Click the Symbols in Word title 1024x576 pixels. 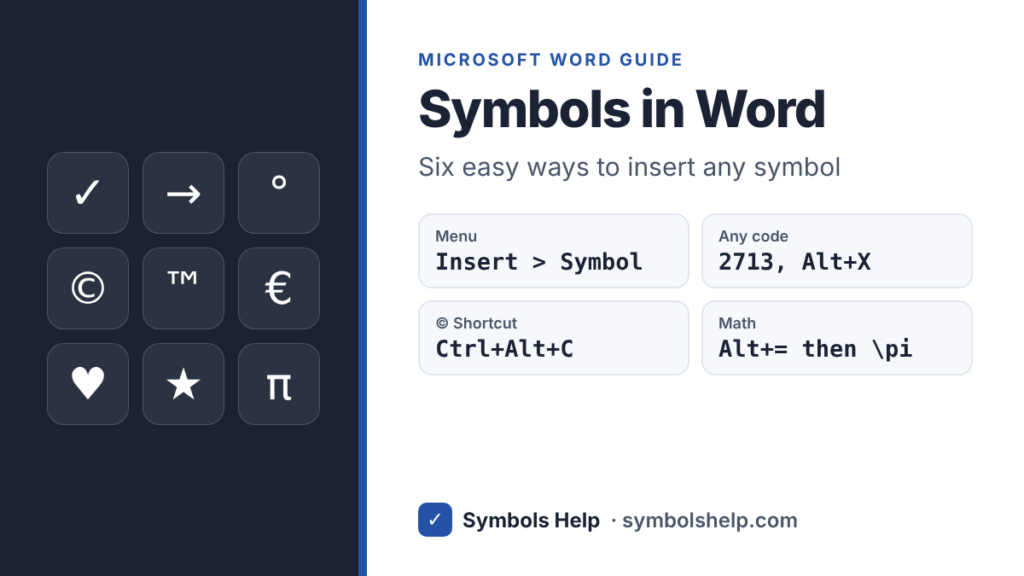tap(622, 109)
